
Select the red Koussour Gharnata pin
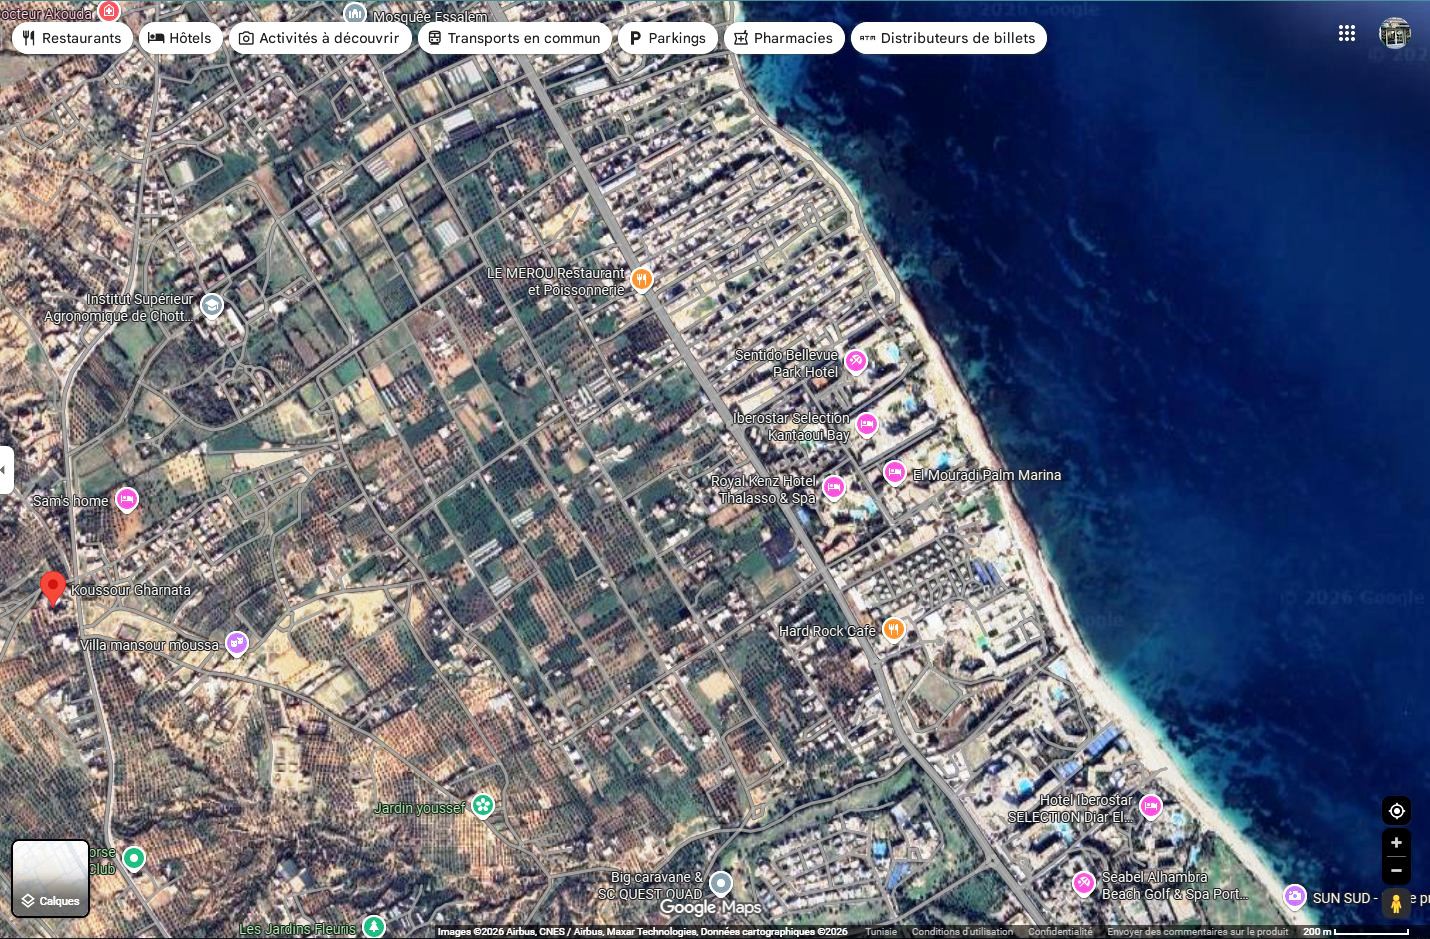pos(53,588)
